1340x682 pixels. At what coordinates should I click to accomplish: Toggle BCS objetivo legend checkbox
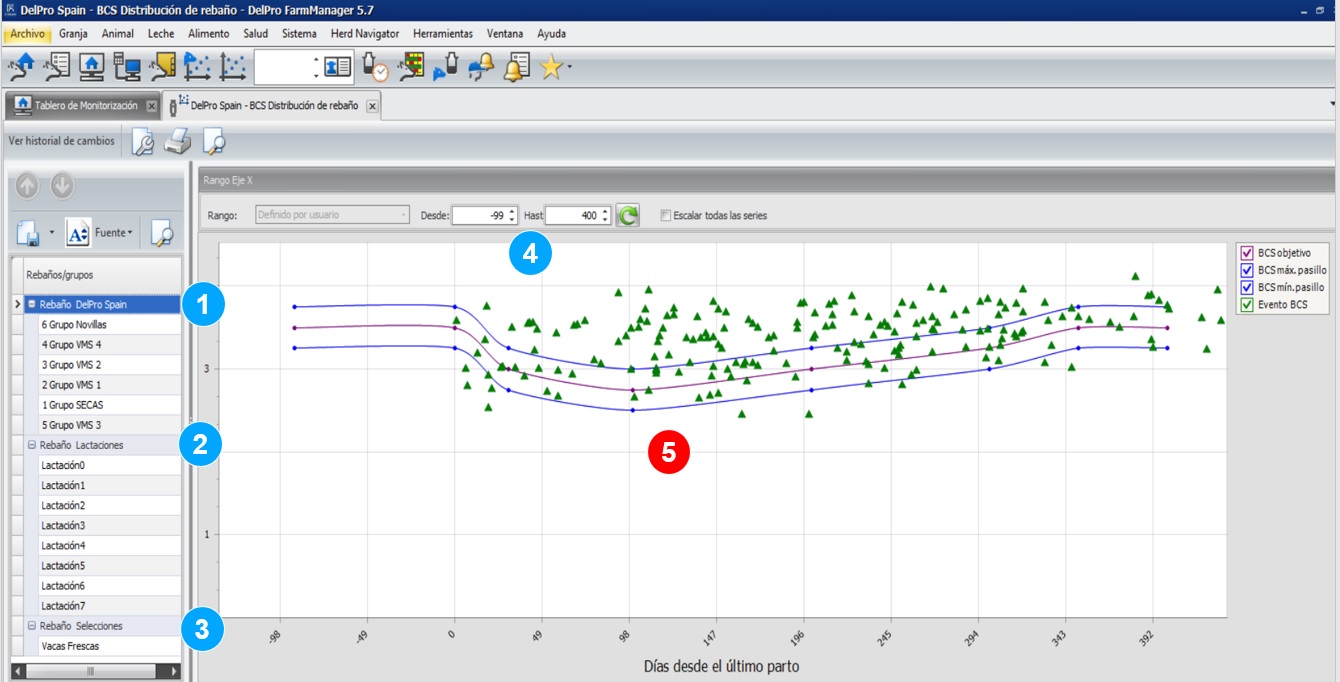(1246, 253)
